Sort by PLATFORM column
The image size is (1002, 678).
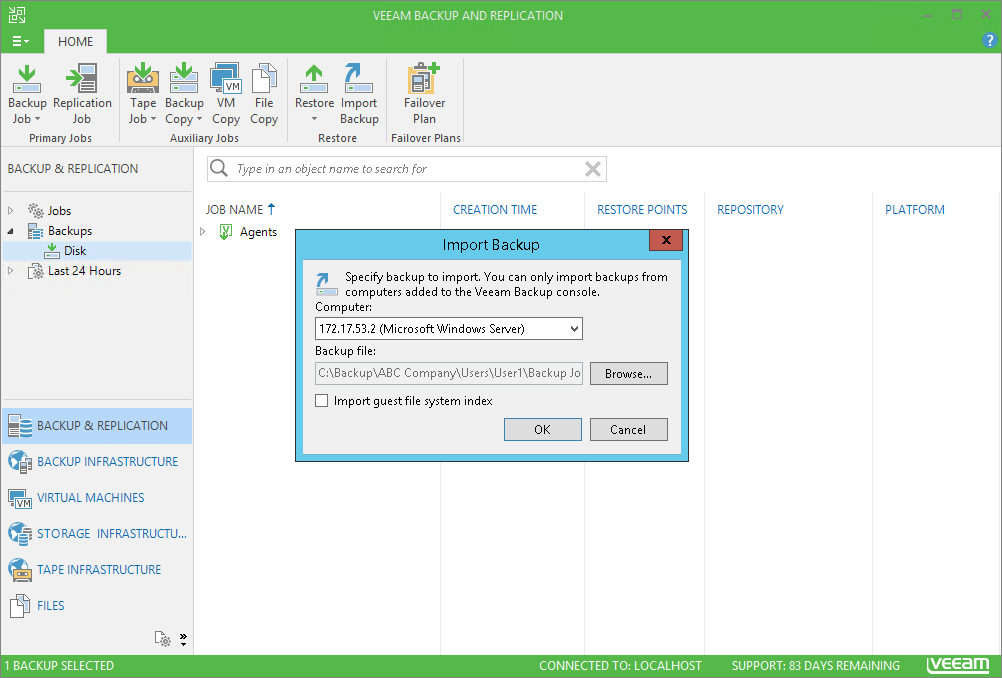(x=914, y=210)
